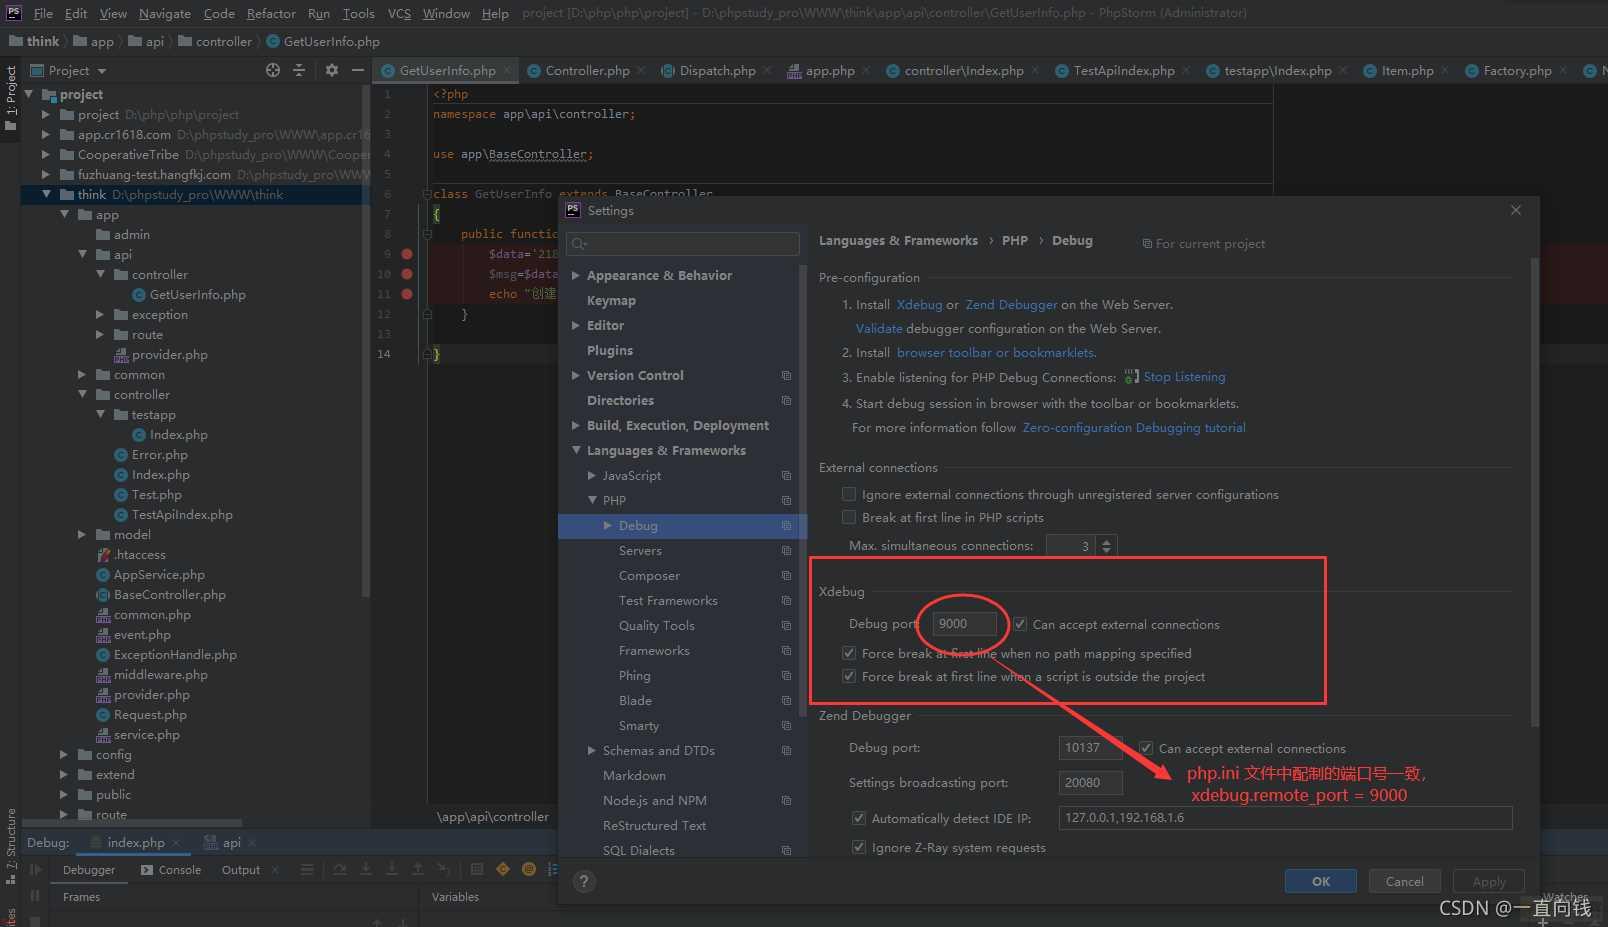The image size is (1608, 927).
Task: Open the Z: Structure tool window stripe
Action: point(11,846)
